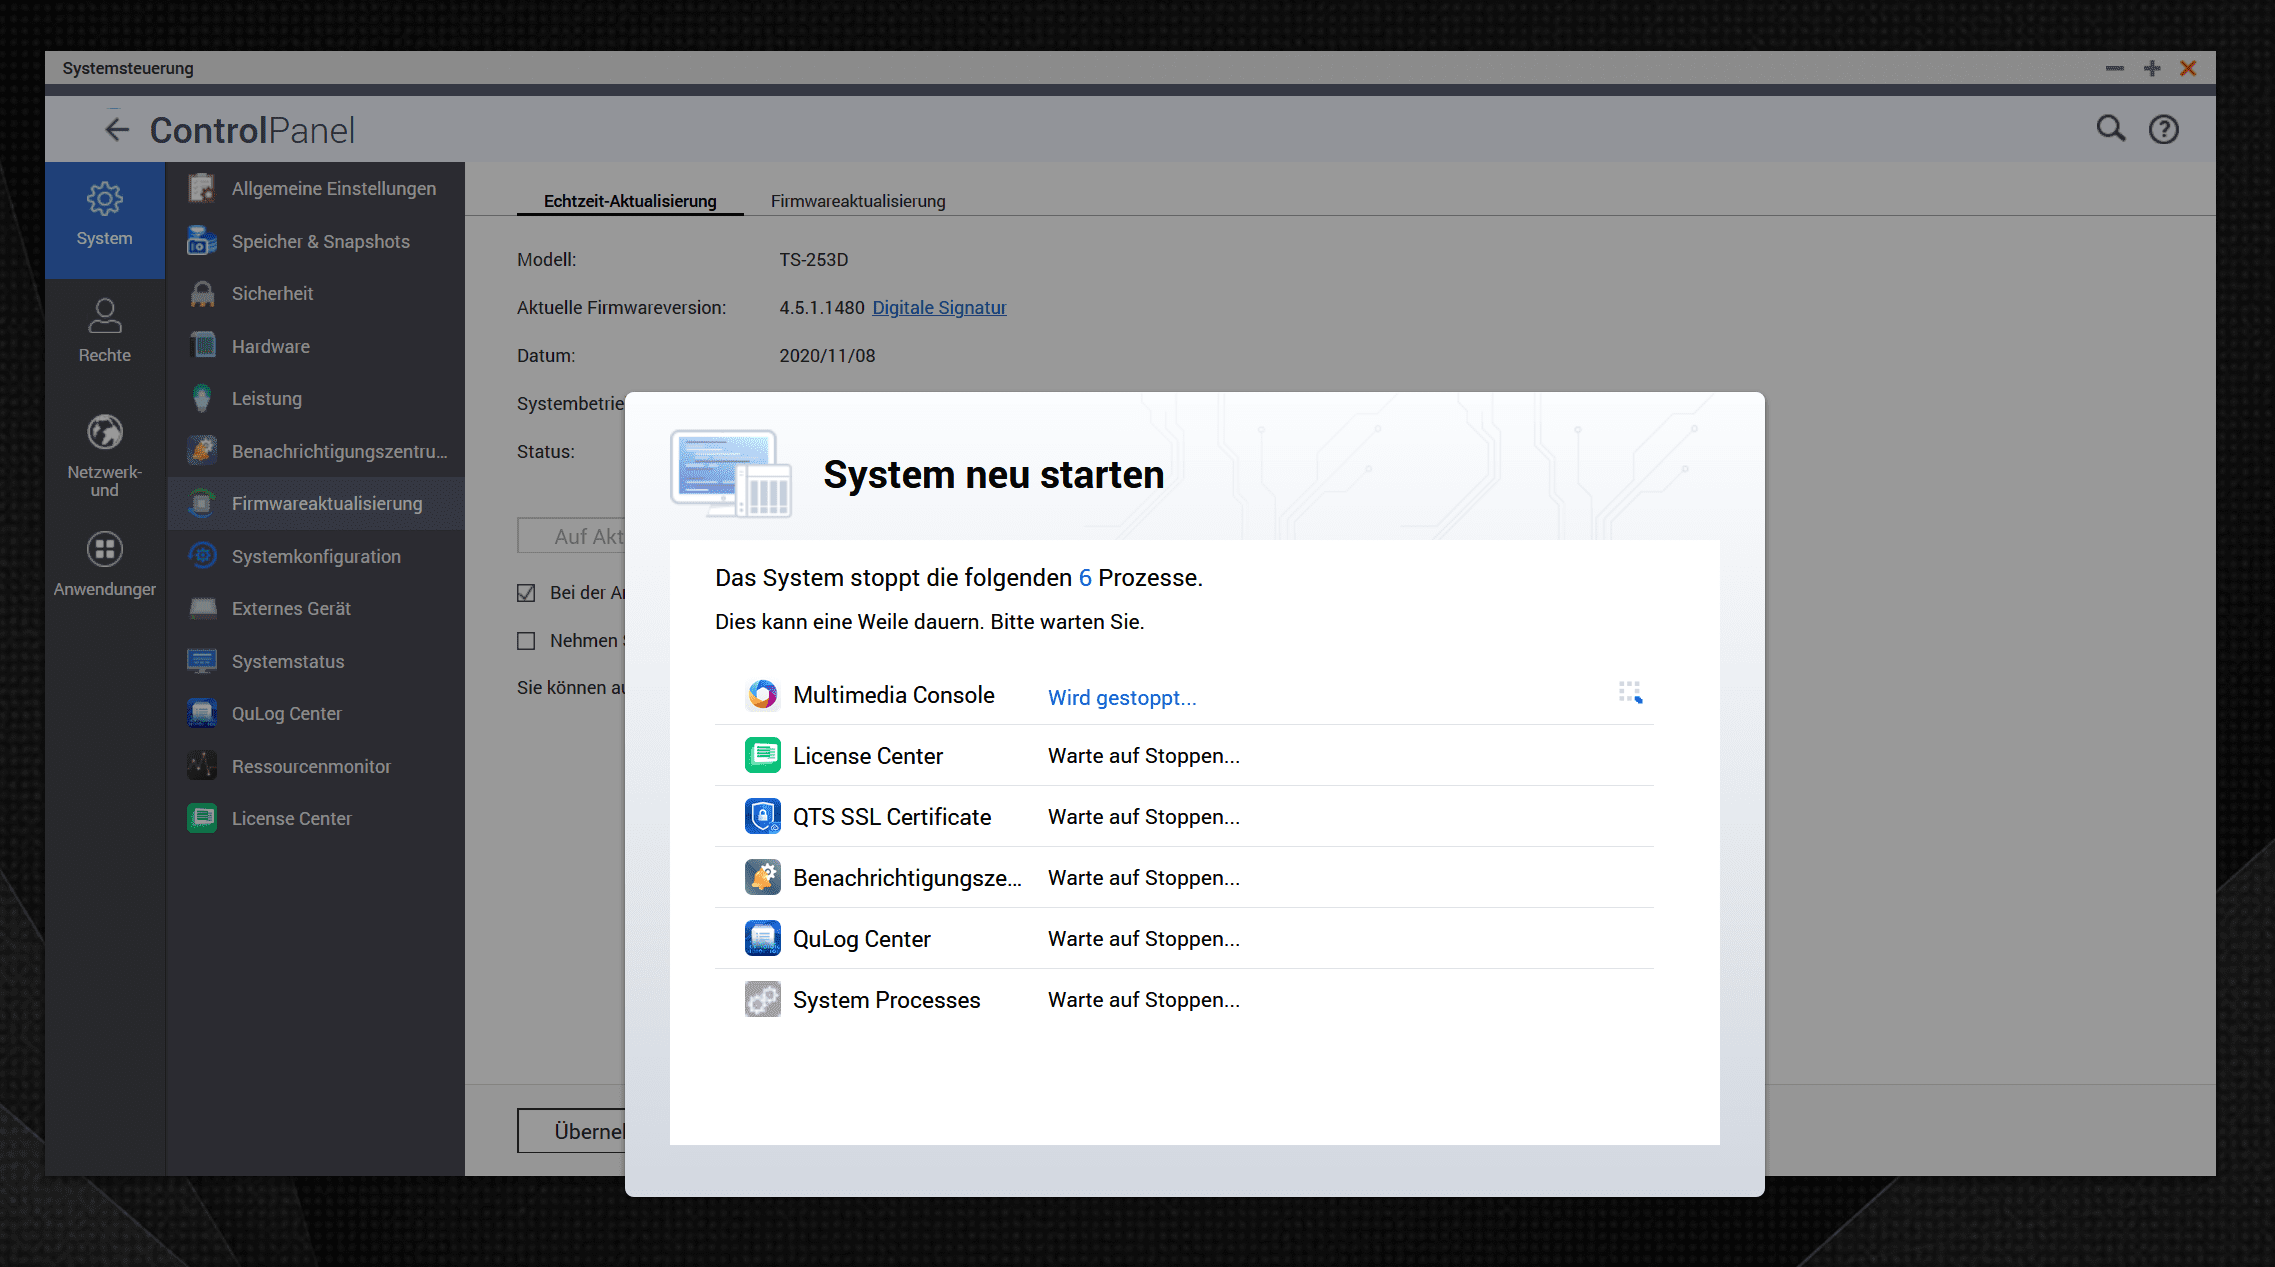This screenshot has height=1267, width=2275.
Task: Click the firmware version 4.5.1.1480 text
Action: click(822, 308)
